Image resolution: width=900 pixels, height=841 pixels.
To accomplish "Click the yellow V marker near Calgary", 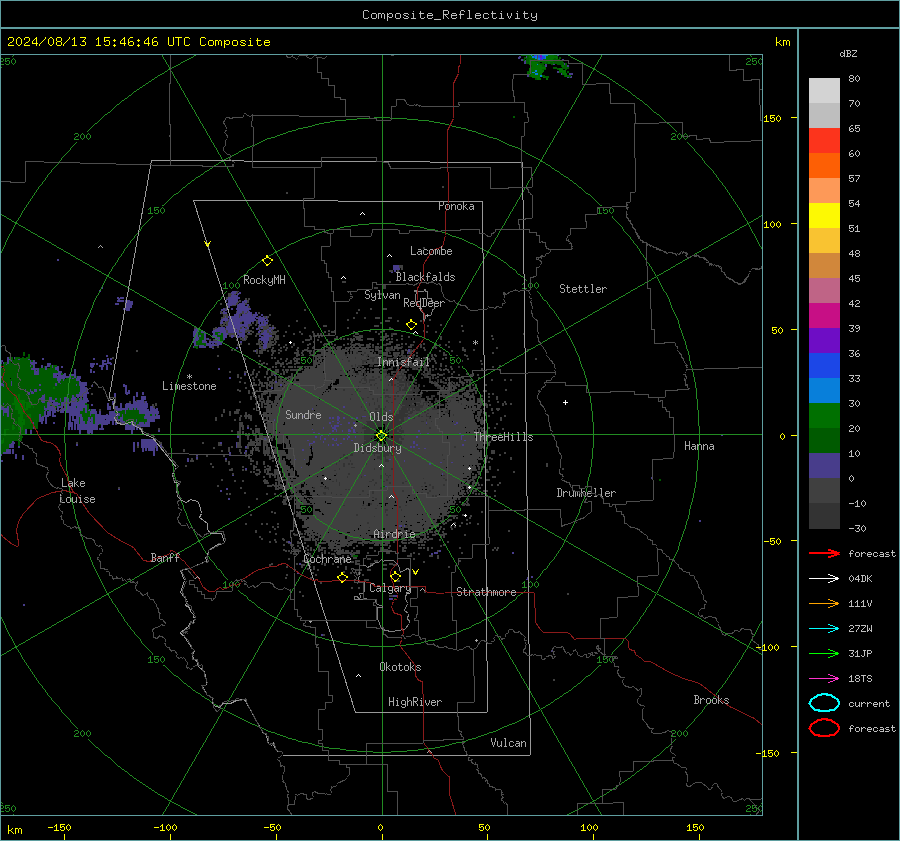I will (x=415, y=572).
